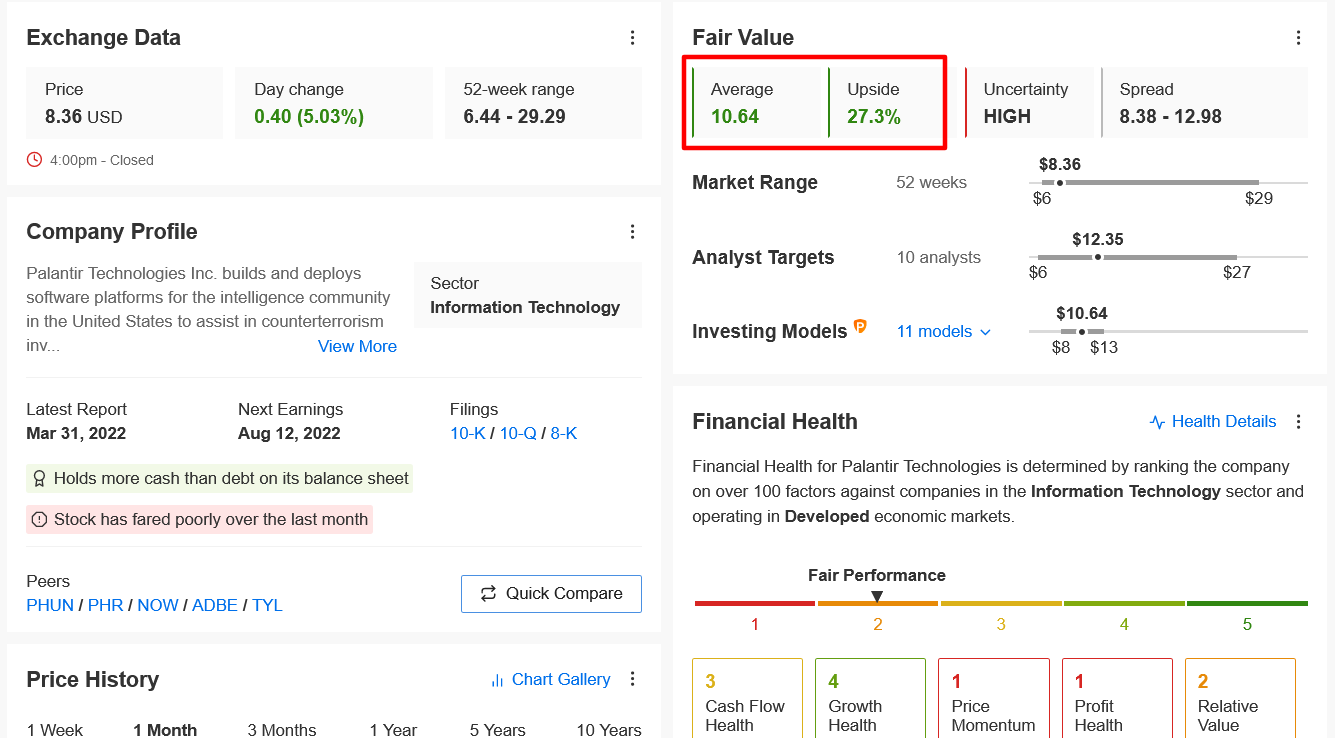Open peer ticker NOW
The width and height of the screenshot is (1335, 738).
pyautogui.click(x=158, y=605)
